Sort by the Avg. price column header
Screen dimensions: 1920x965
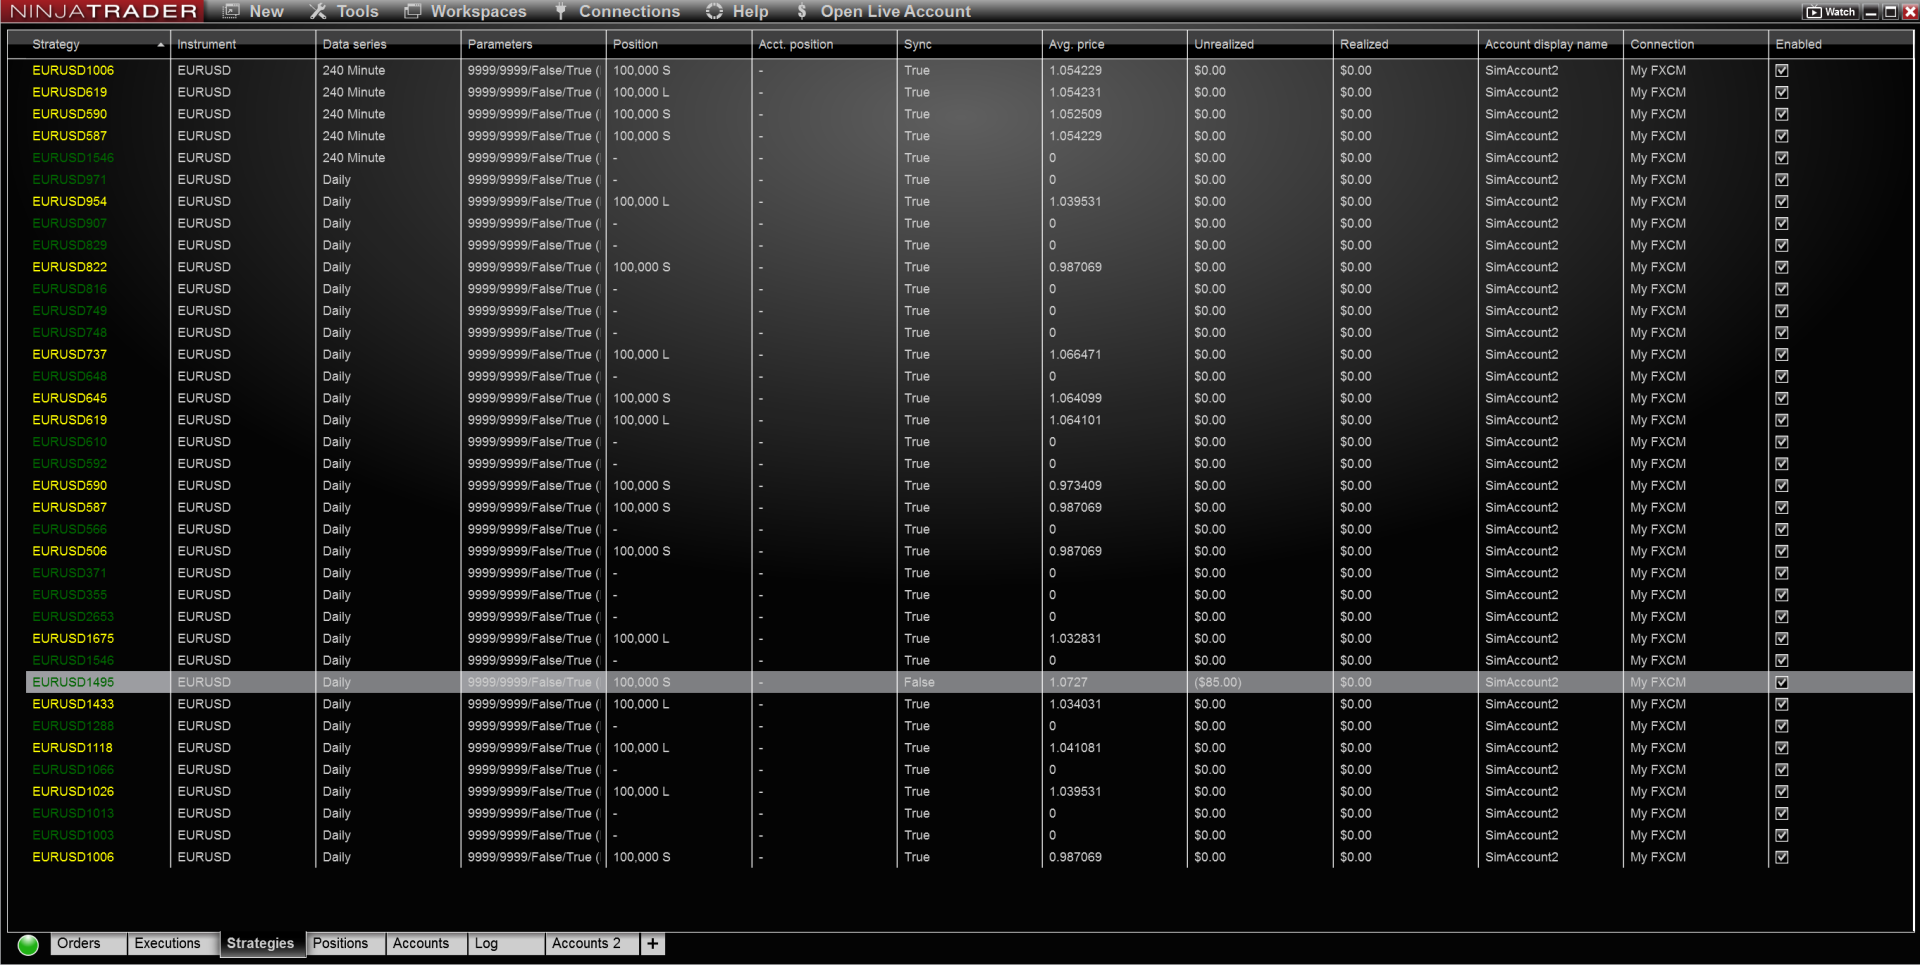1114,45
